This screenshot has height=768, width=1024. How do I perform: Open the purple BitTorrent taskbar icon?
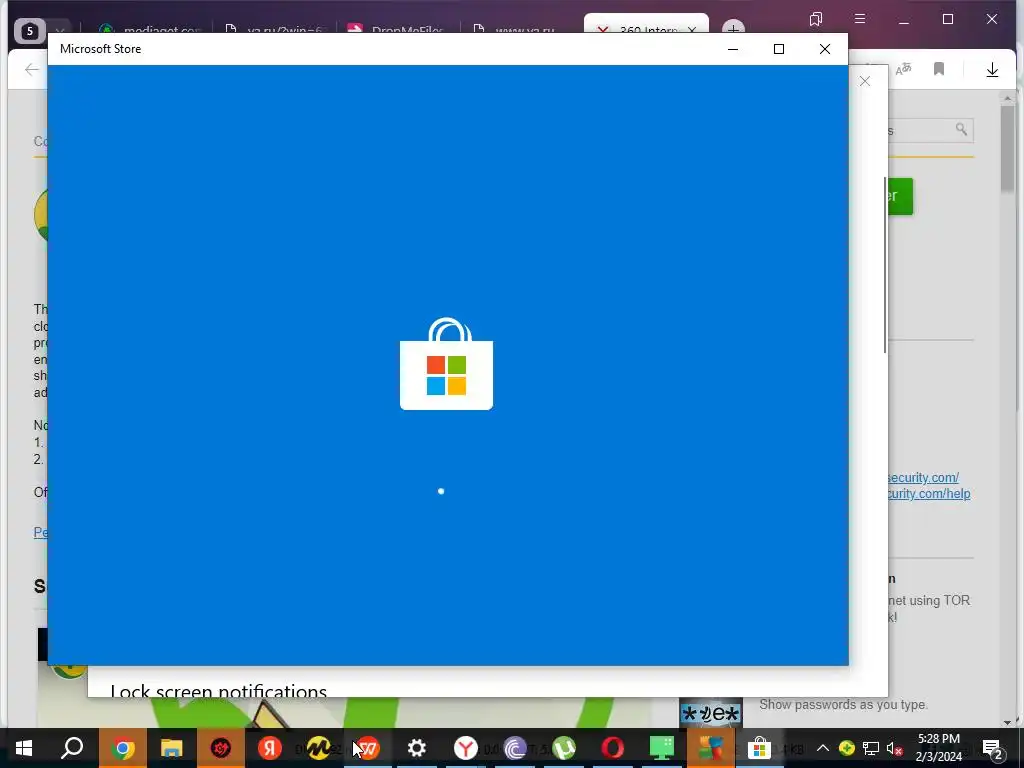(x=515, y=748)
